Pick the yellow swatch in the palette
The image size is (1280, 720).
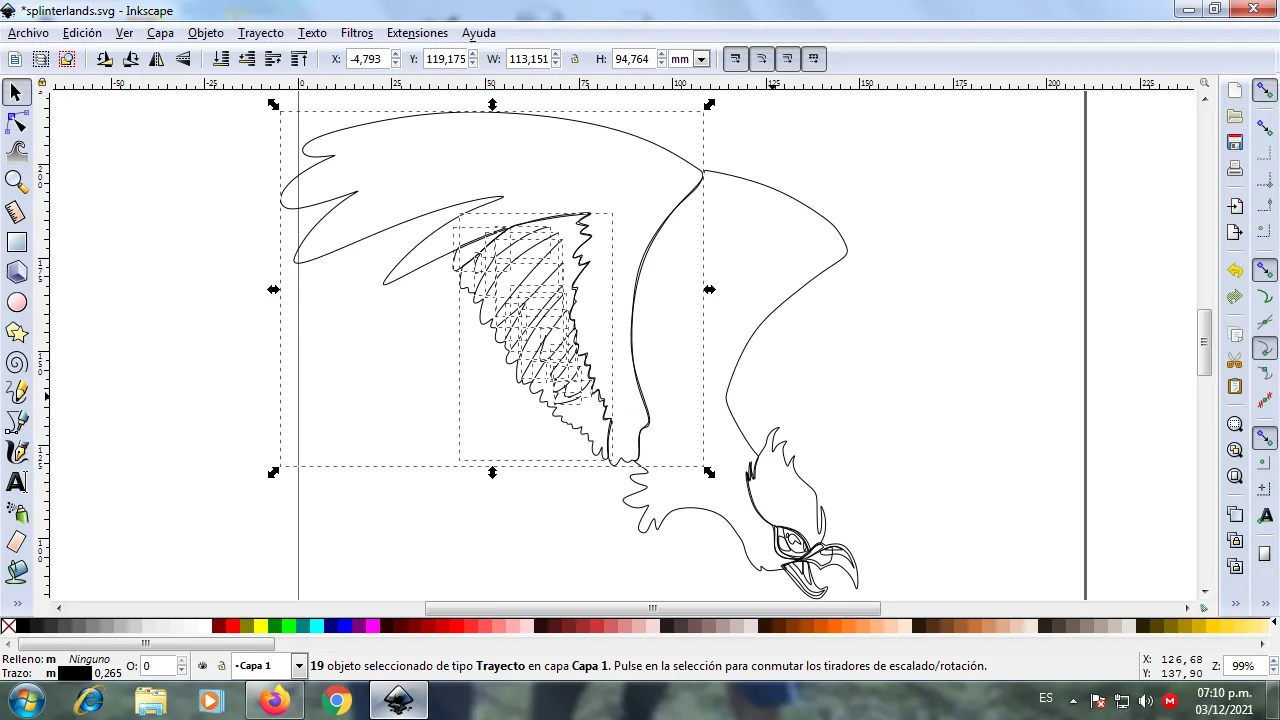point(260,627)
